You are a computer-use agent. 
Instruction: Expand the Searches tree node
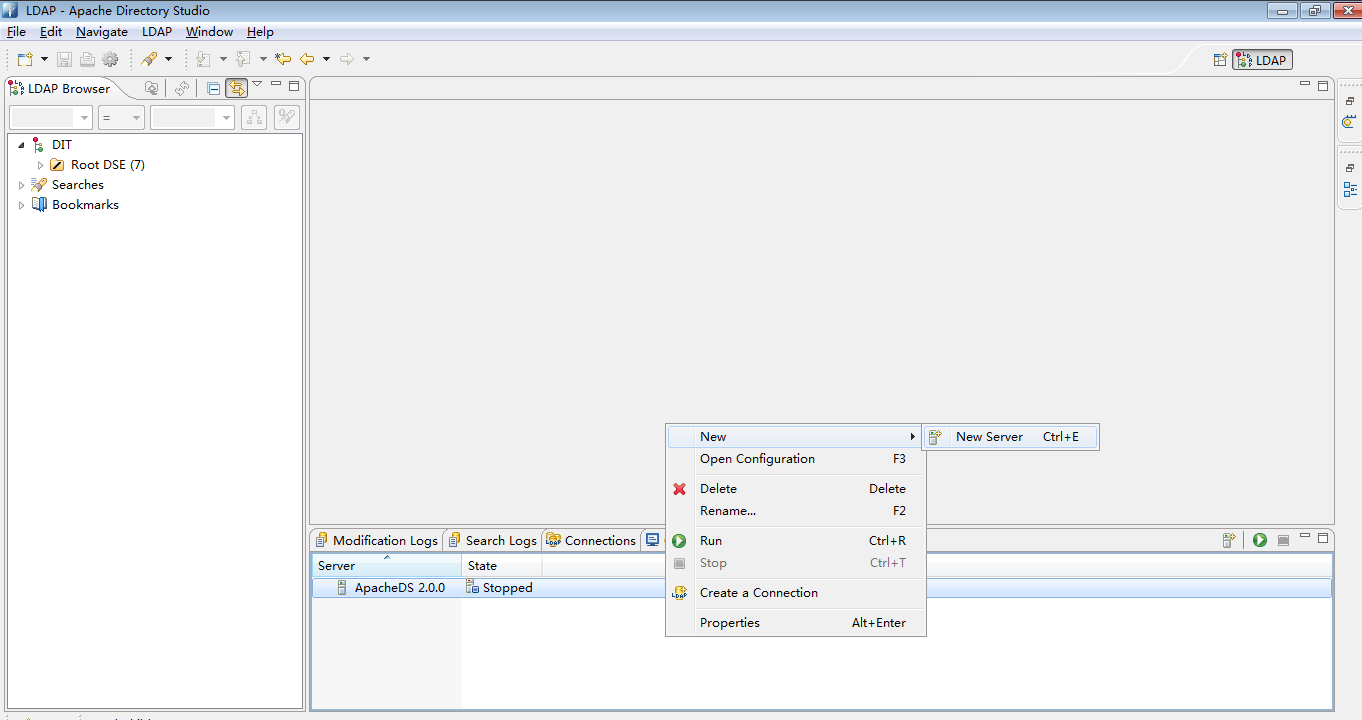point(22,185)
